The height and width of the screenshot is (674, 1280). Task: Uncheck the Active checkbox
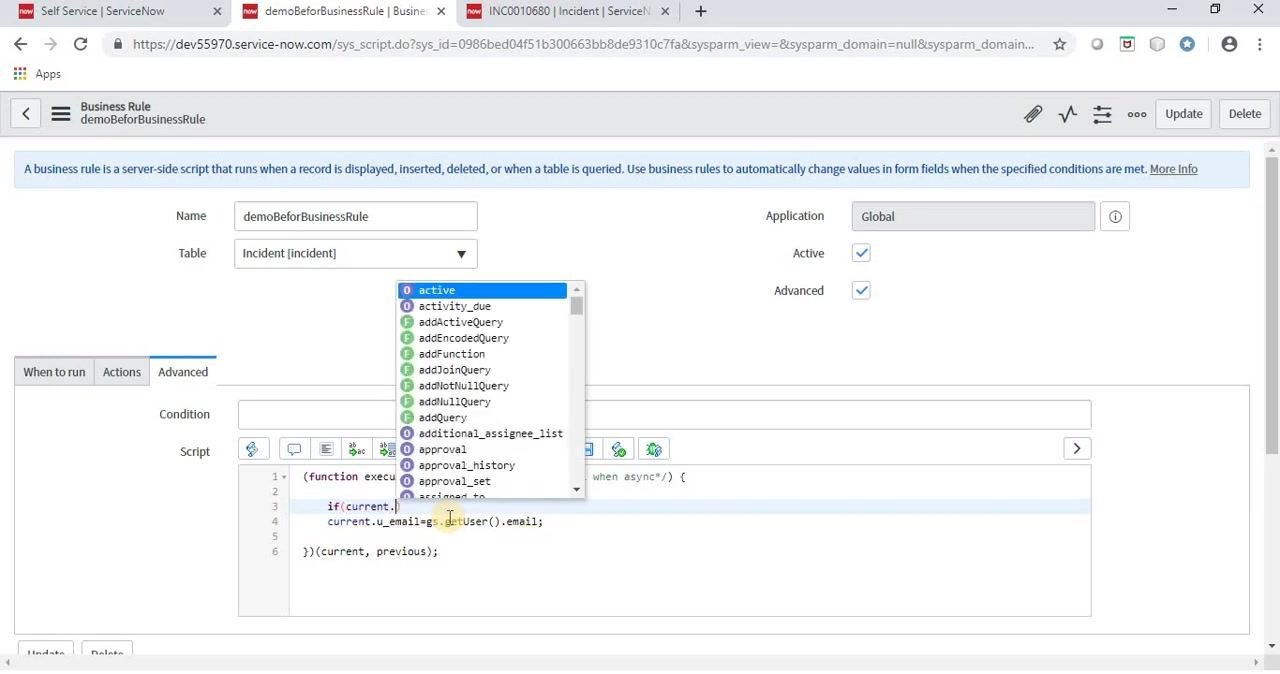point(861,253)
